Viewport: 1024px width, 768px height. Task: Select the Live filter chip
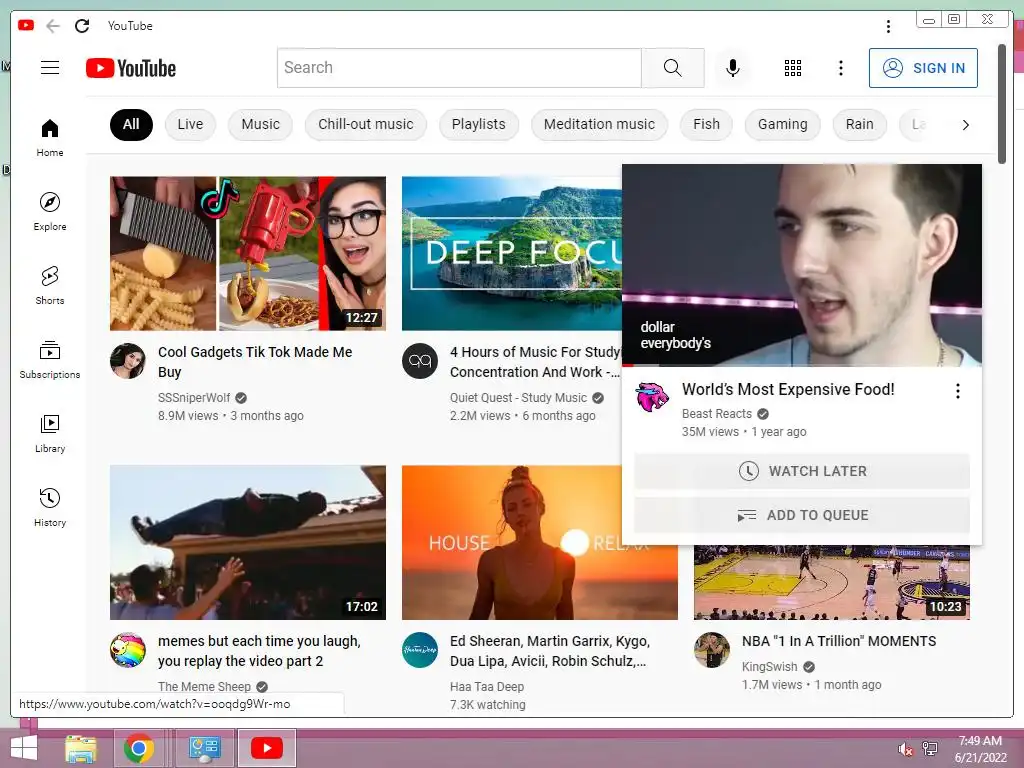tap(190, 125)
